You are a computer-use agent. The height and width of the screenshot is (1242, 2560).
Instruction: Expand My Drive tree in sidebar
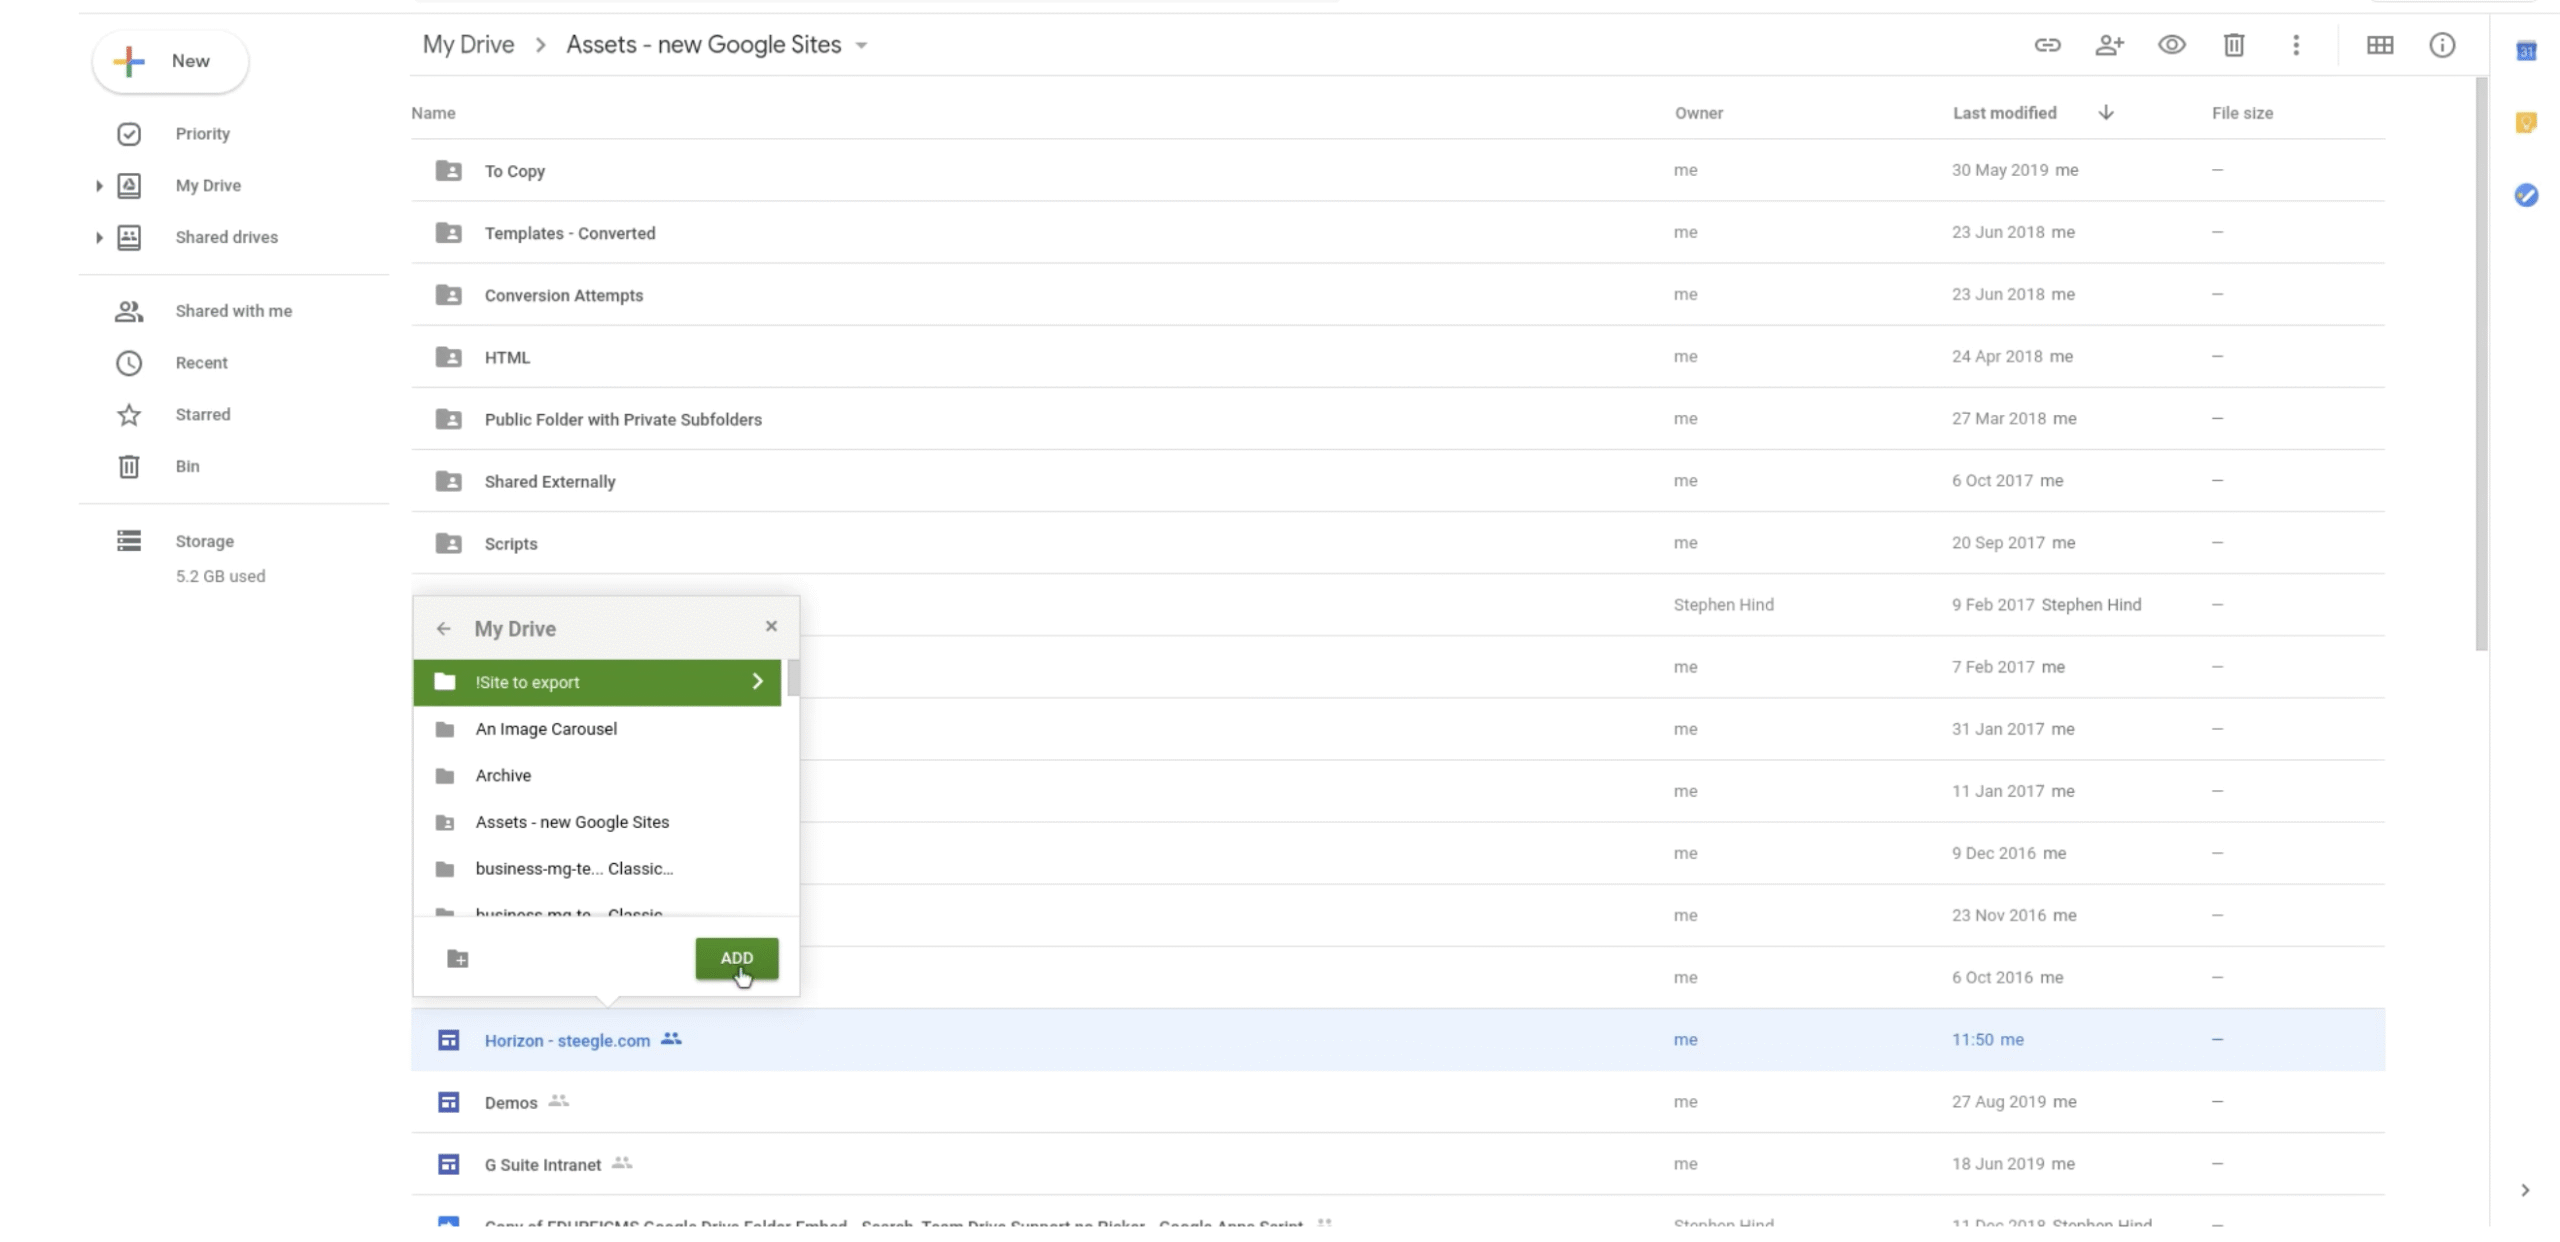[x=99, y=186]
